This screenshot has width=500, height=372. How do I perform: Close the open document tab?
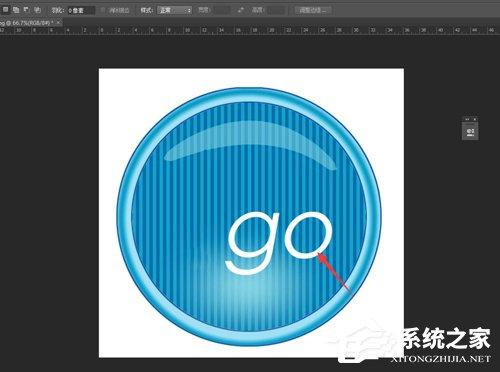click(x=58, y=22)
